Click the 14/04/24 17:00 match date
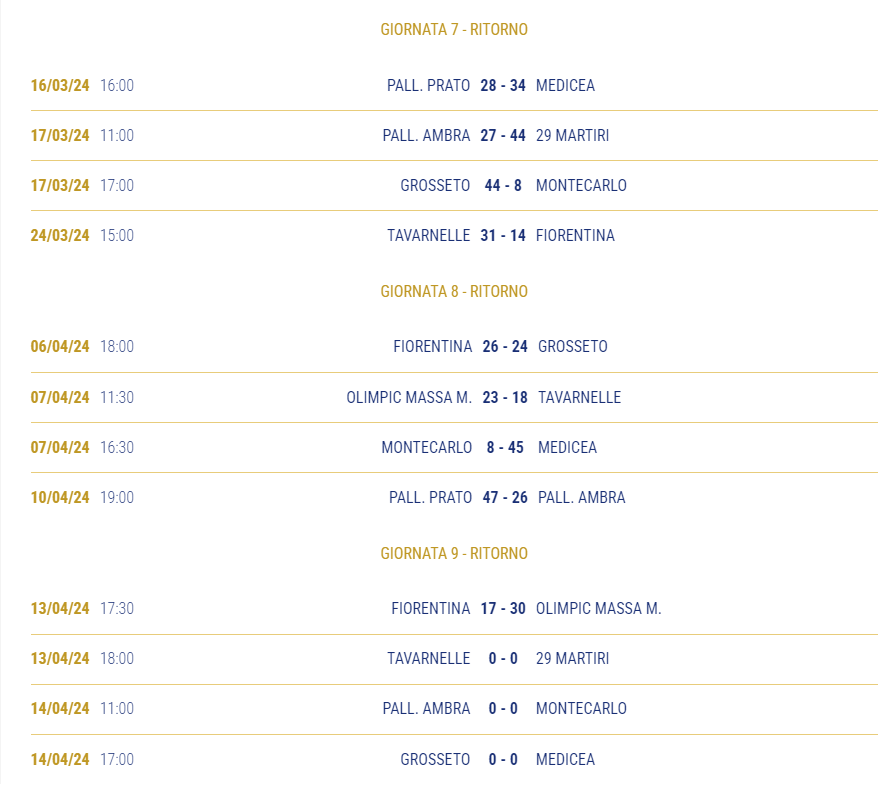 (60, 759)
